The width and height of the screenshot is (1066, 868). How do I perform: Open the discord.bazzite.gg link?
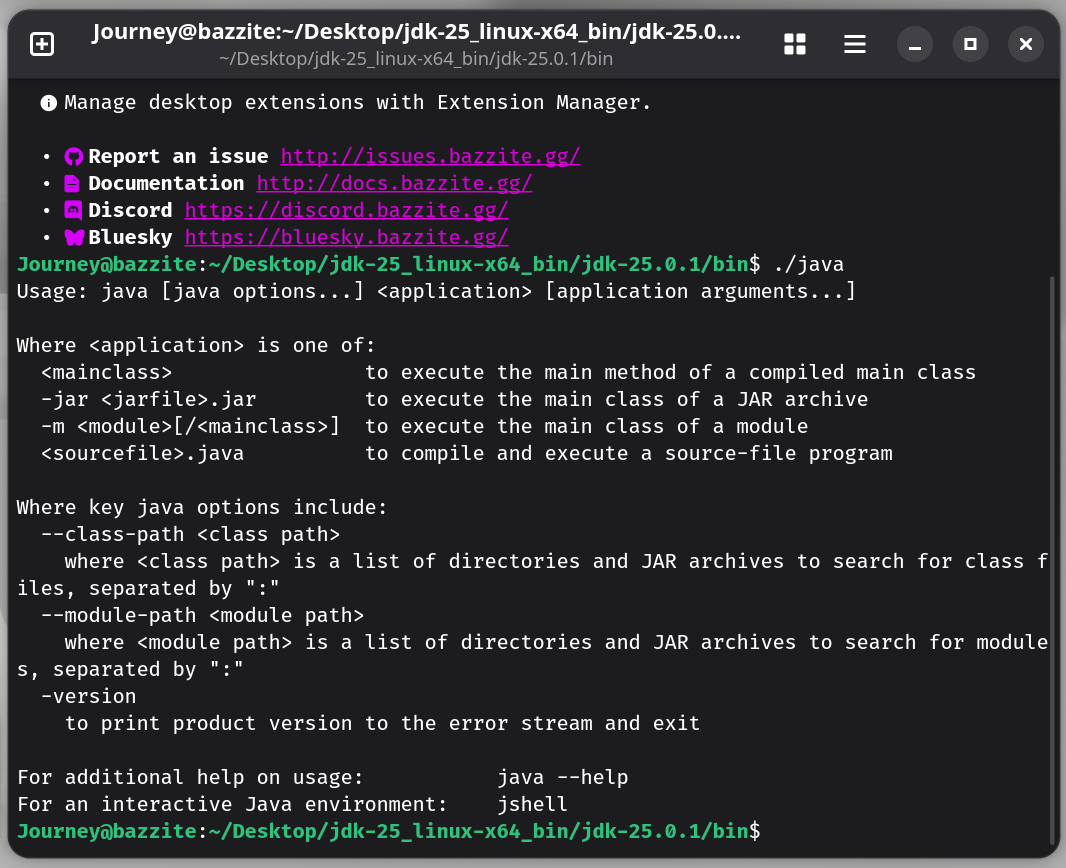point(347,210)
